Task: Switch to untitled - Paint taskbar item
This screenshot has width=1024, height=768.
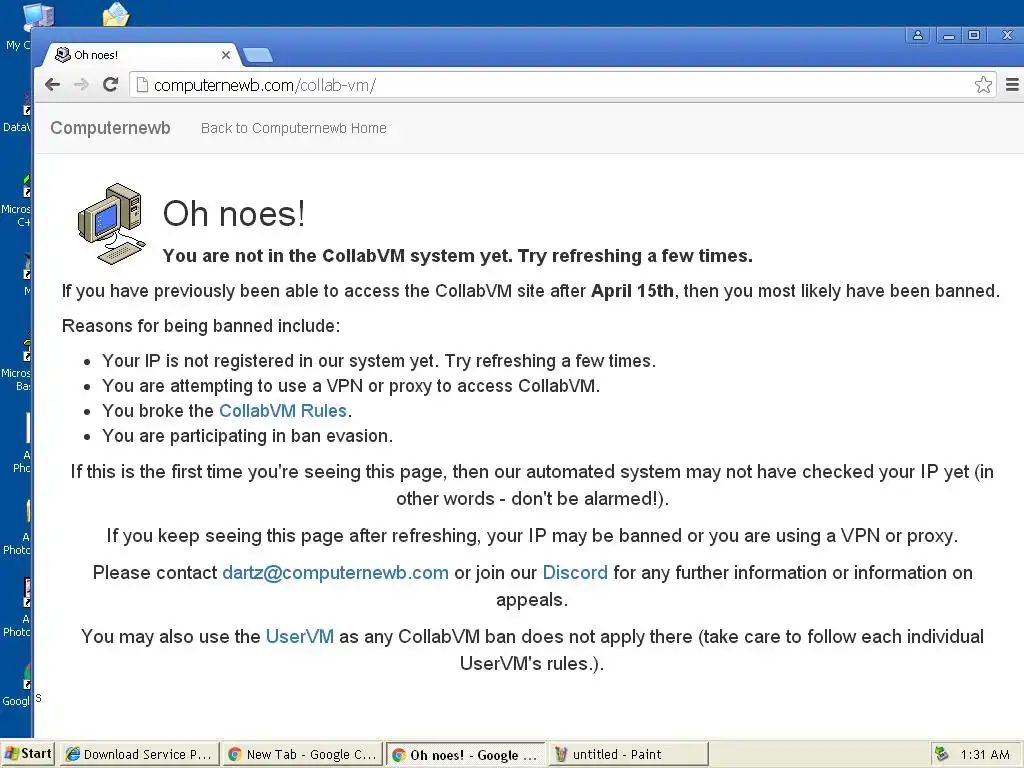Action: point(629,754)
